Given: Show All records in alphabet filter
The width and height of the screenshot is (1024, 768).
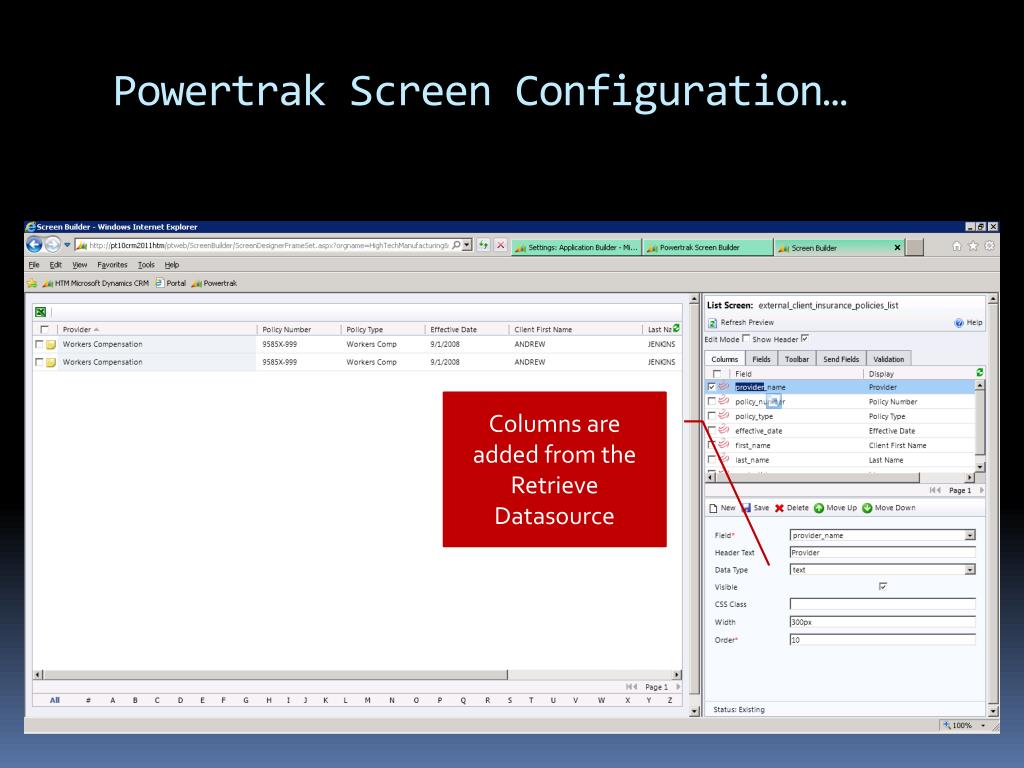Looking at the screenshot, I should (55, 700).
